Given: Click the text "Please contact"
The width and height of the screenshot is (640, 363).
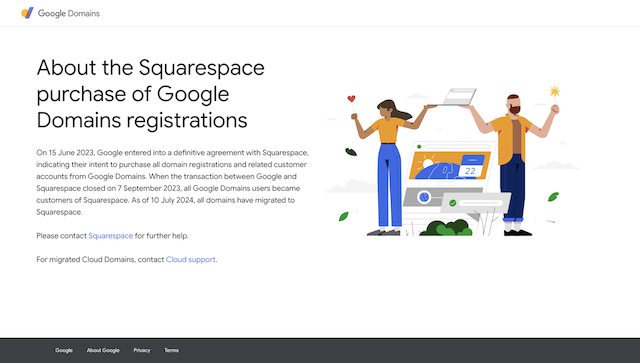Looking at the screenshot, I should pos(62,236).
